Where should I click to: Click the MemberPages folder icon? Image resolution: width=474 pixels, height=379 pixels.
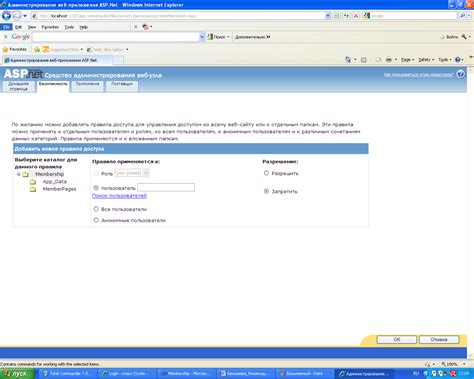click(x=33, y=189)
